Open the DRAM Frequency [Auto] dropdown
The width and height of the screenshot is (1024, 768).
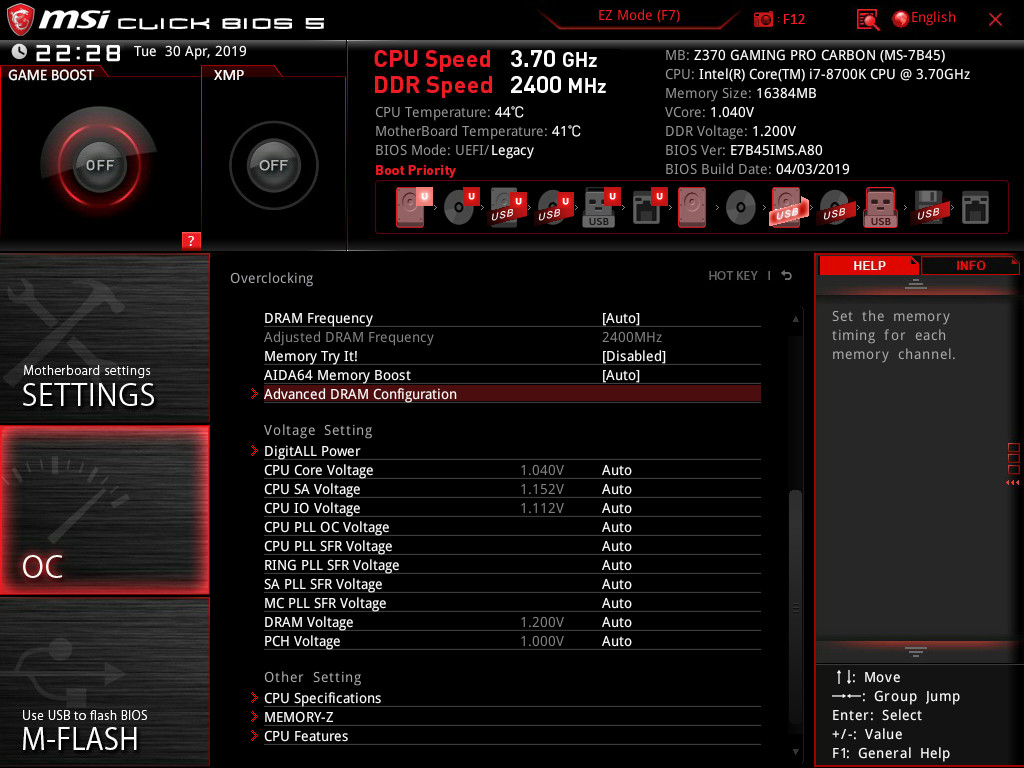point(620,318)
